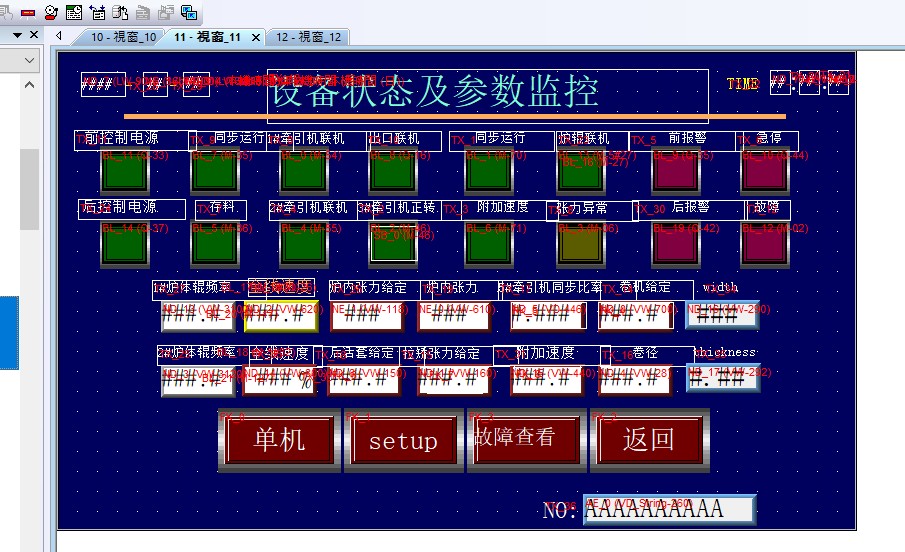Select the width numeric input field
Viewport: 905px width, 552px height.
click(722, 314)
